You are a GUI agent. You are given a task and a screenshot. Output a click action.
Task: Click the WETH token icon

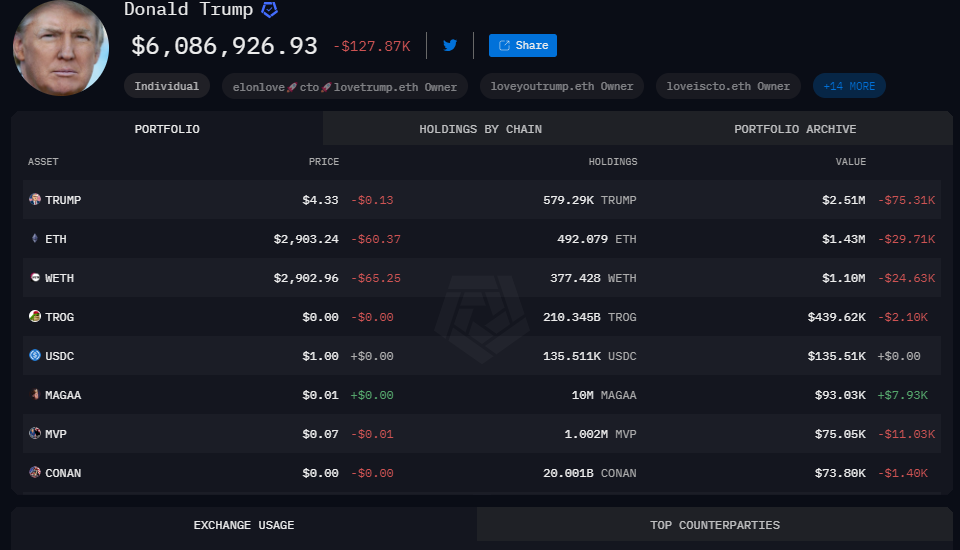pyautogui.click(x=35, y=277)
